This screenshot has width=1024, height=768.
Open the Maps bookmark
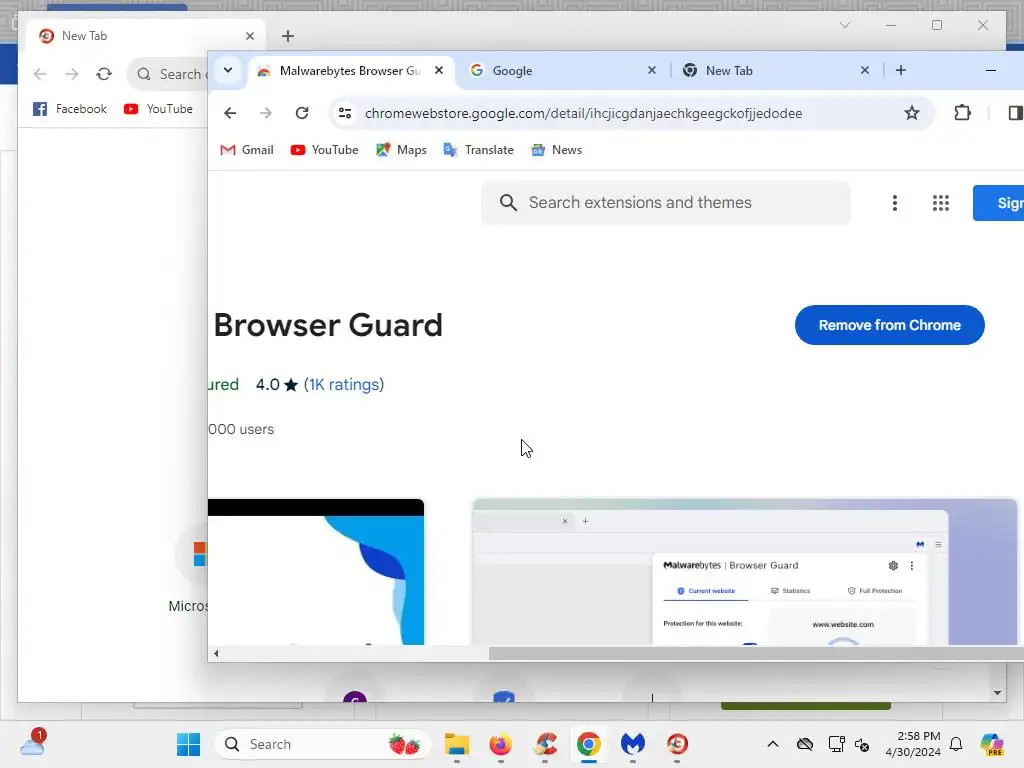(x=401, y=150)
